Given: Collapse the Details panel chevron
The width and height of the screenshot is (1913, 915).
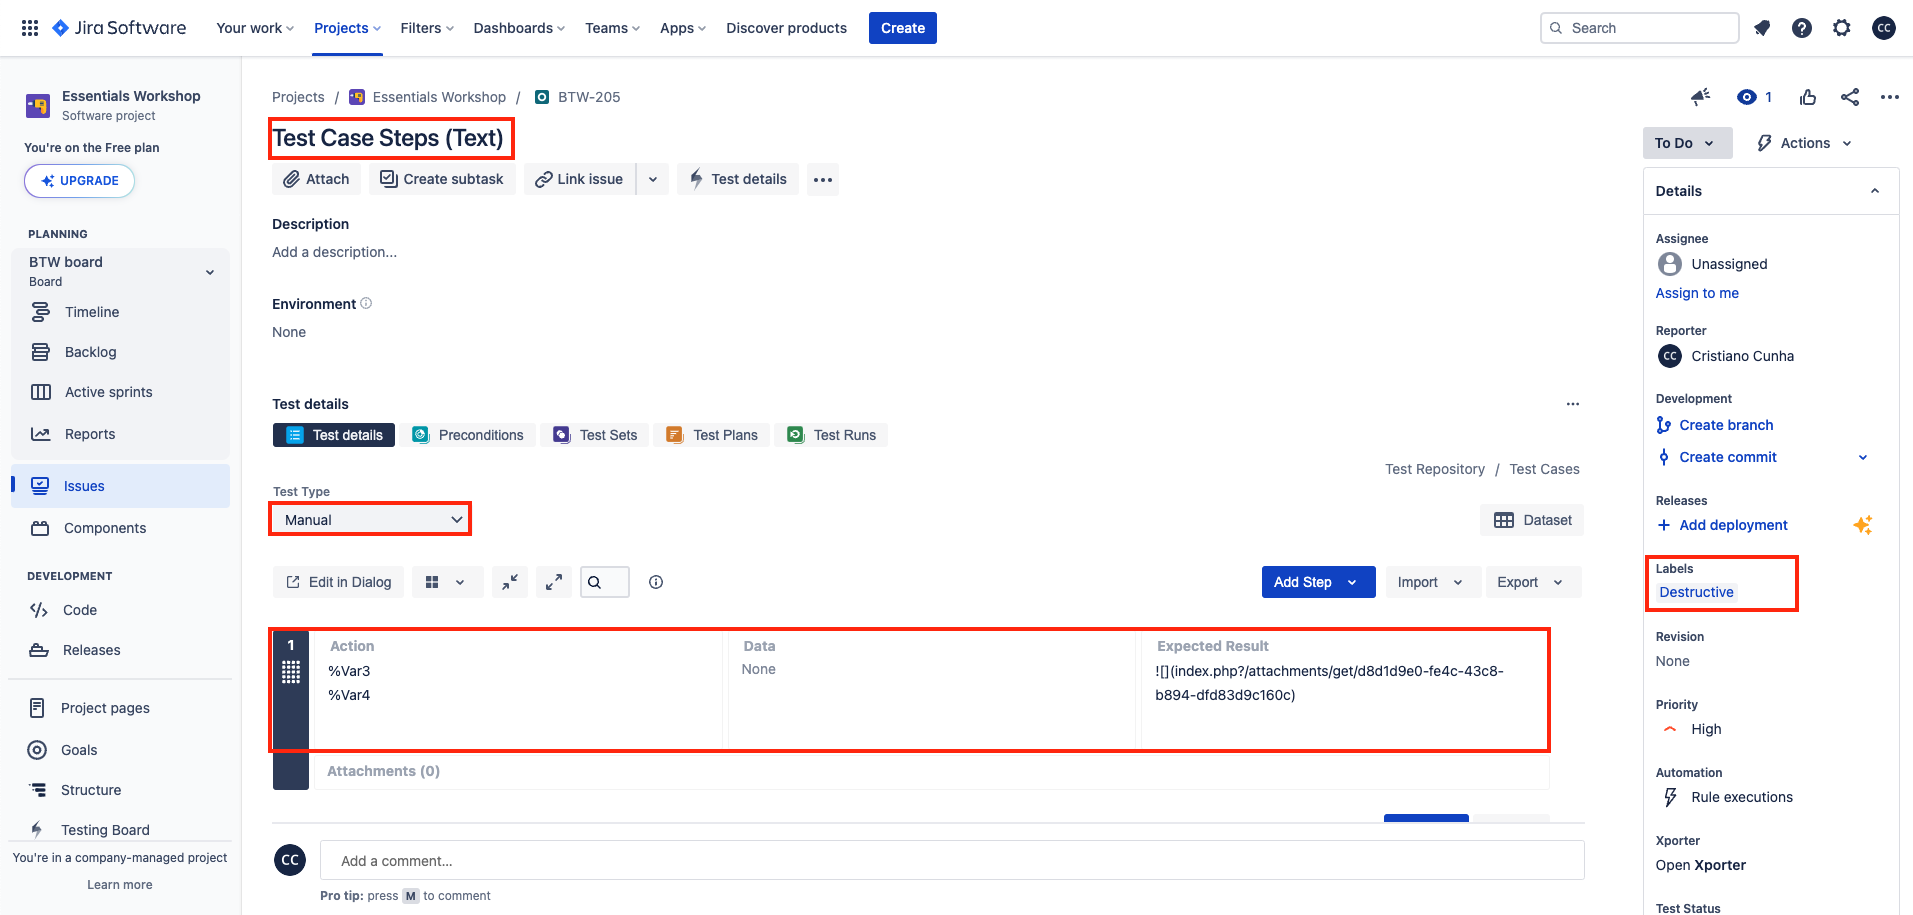Looking at the screenshot, I should pyautogui.click(x=1875, y=191).
